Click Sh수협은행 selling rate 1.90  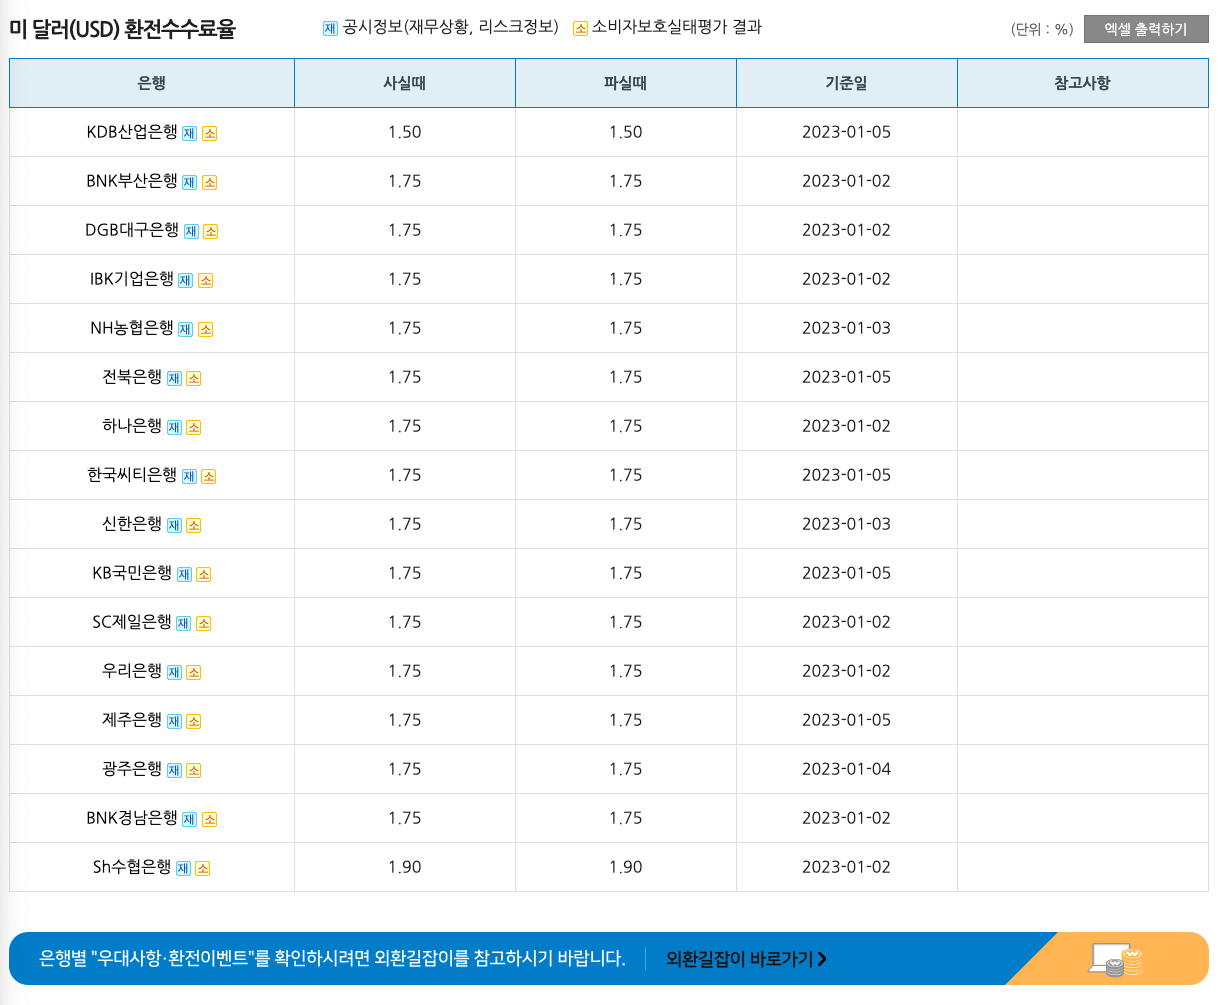coord(626,867)
